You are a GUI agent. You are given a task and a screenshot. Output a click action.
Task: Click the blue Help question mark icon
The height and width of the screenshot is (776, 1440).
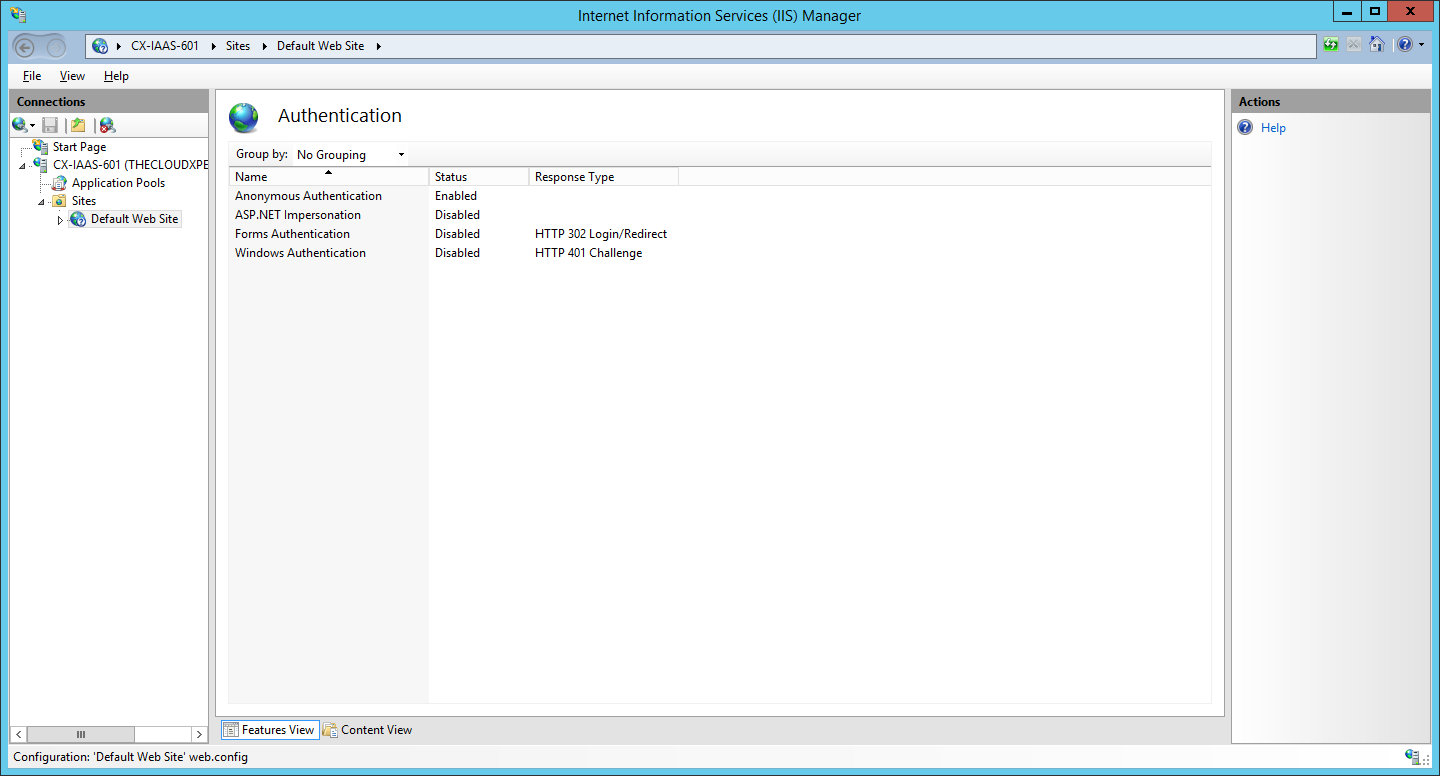click(x=1404, y=45)
